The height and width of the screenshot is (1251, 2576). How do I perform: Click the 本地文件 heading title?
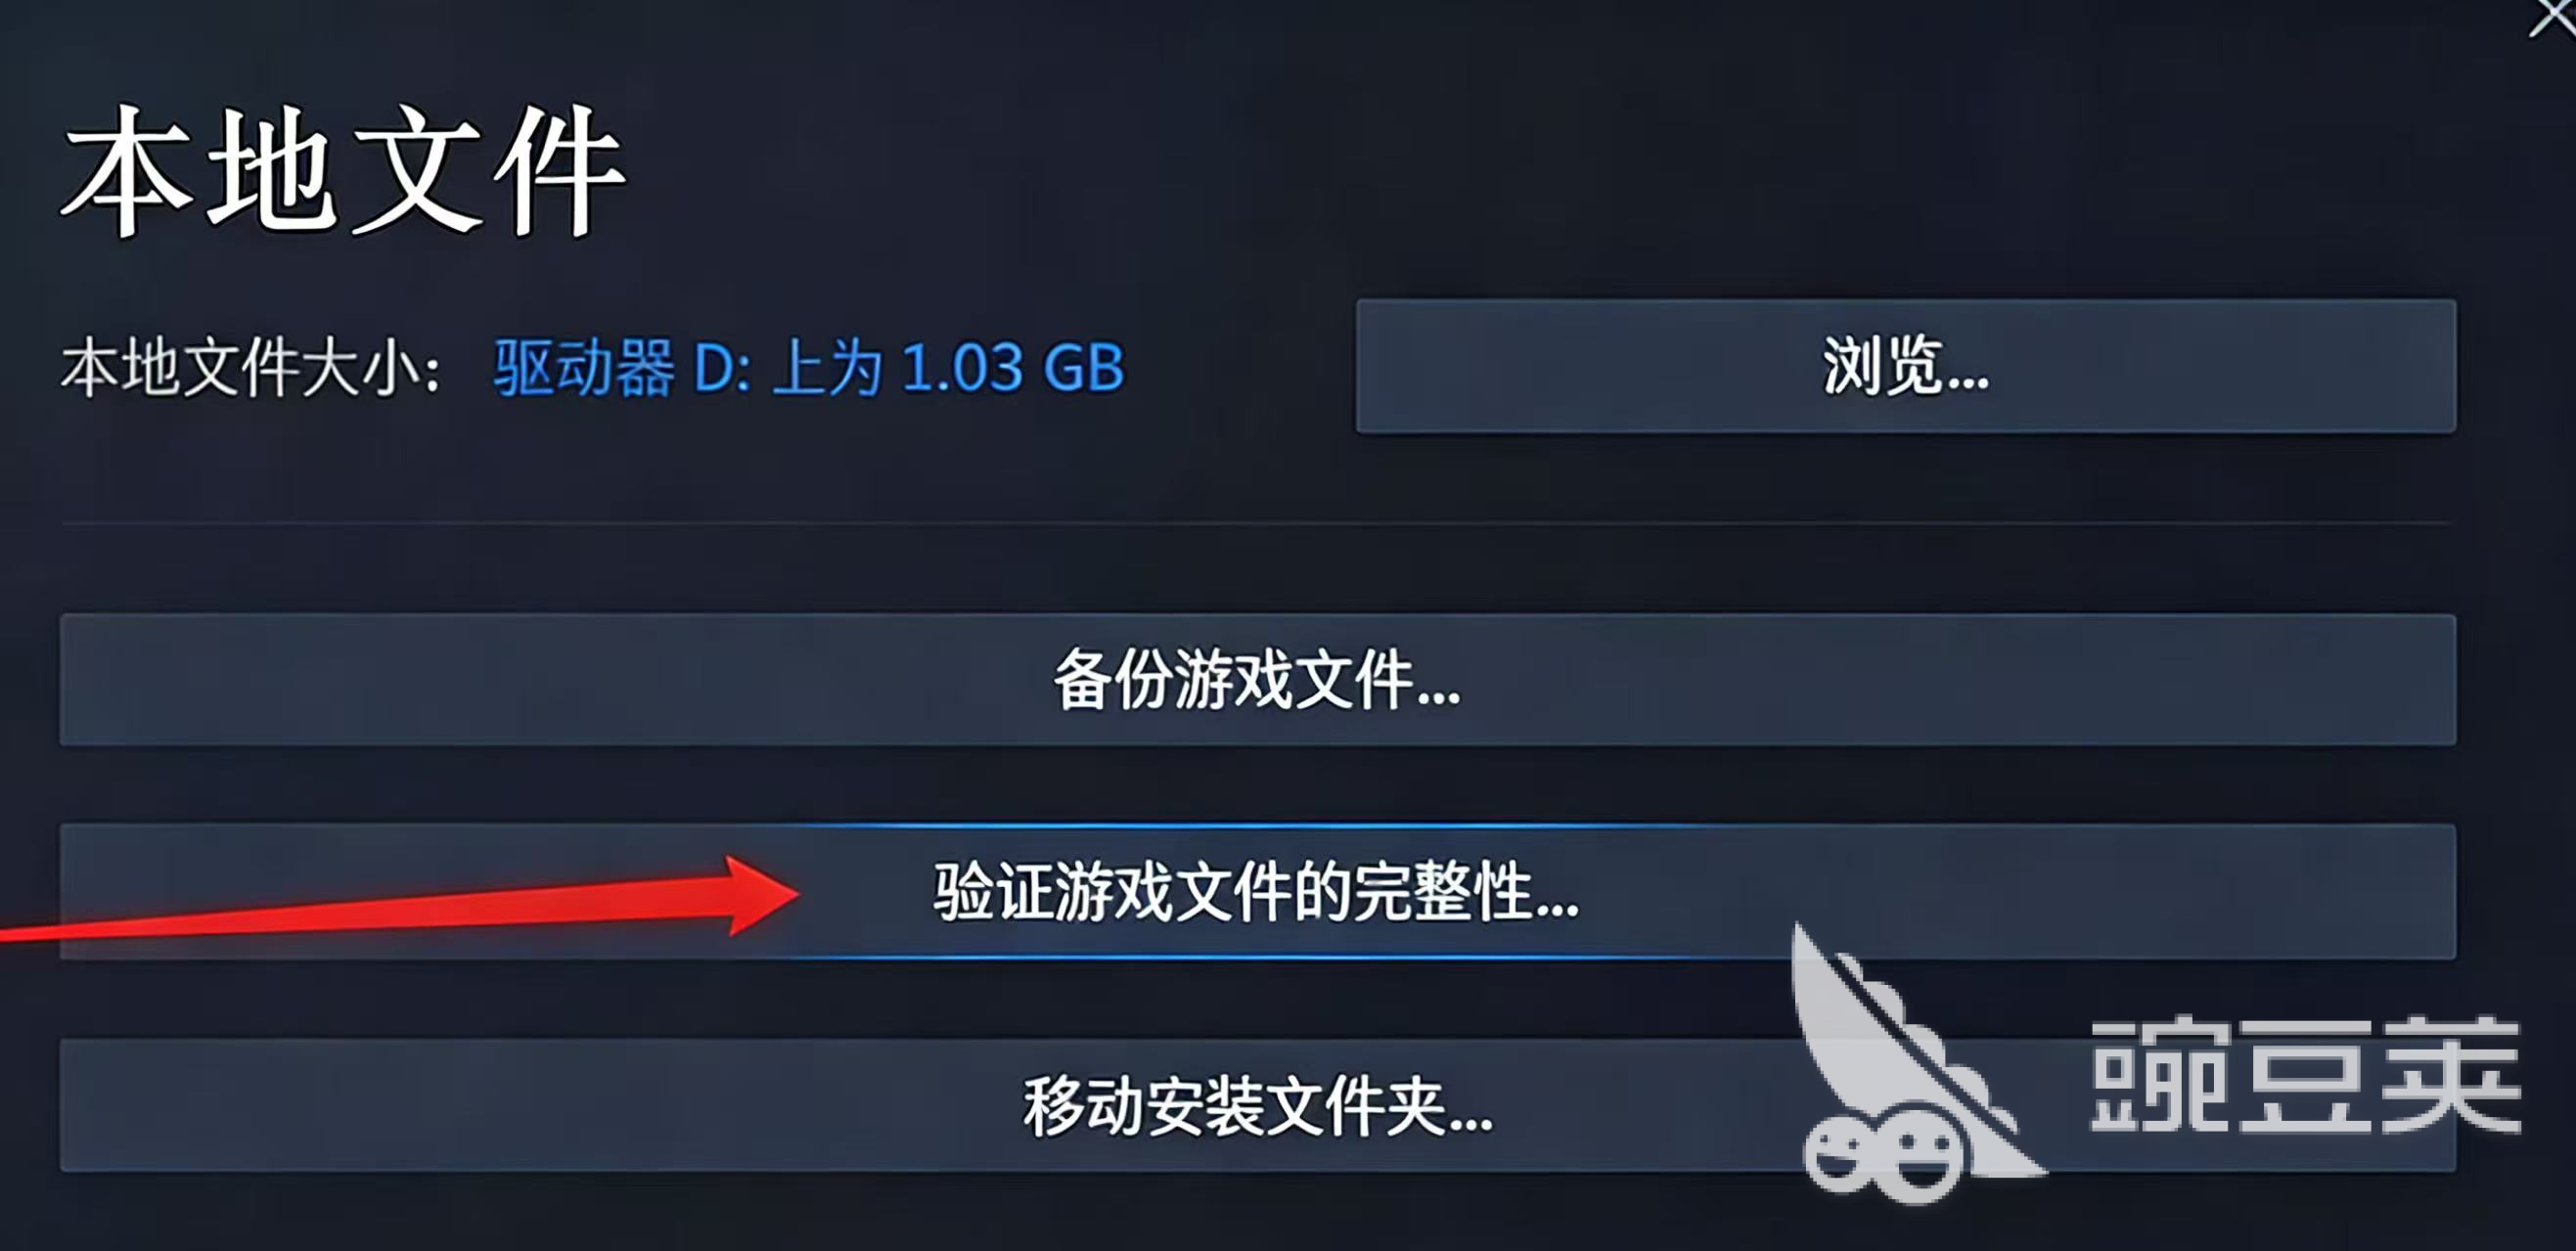(343, 171)
